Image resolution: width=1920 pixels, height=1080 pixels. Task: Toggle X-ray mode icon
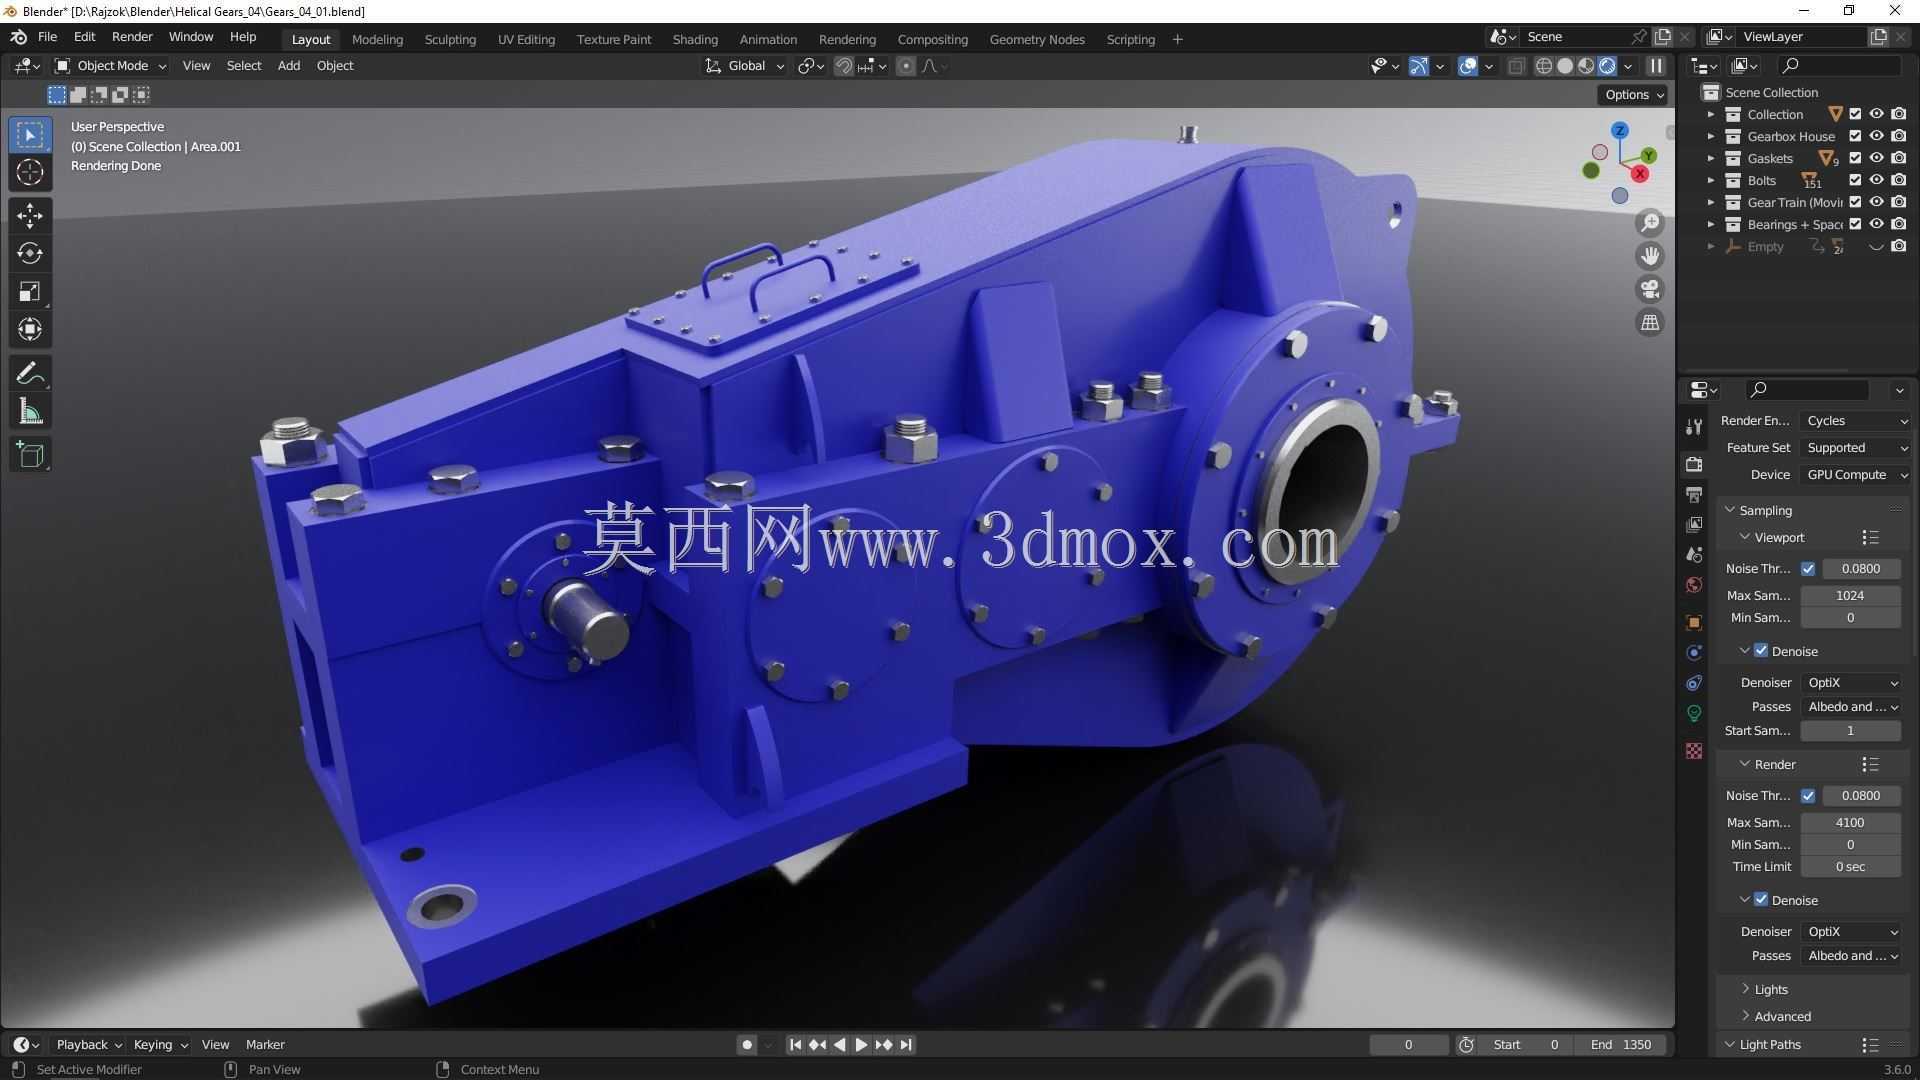[x=1516, y=66]
